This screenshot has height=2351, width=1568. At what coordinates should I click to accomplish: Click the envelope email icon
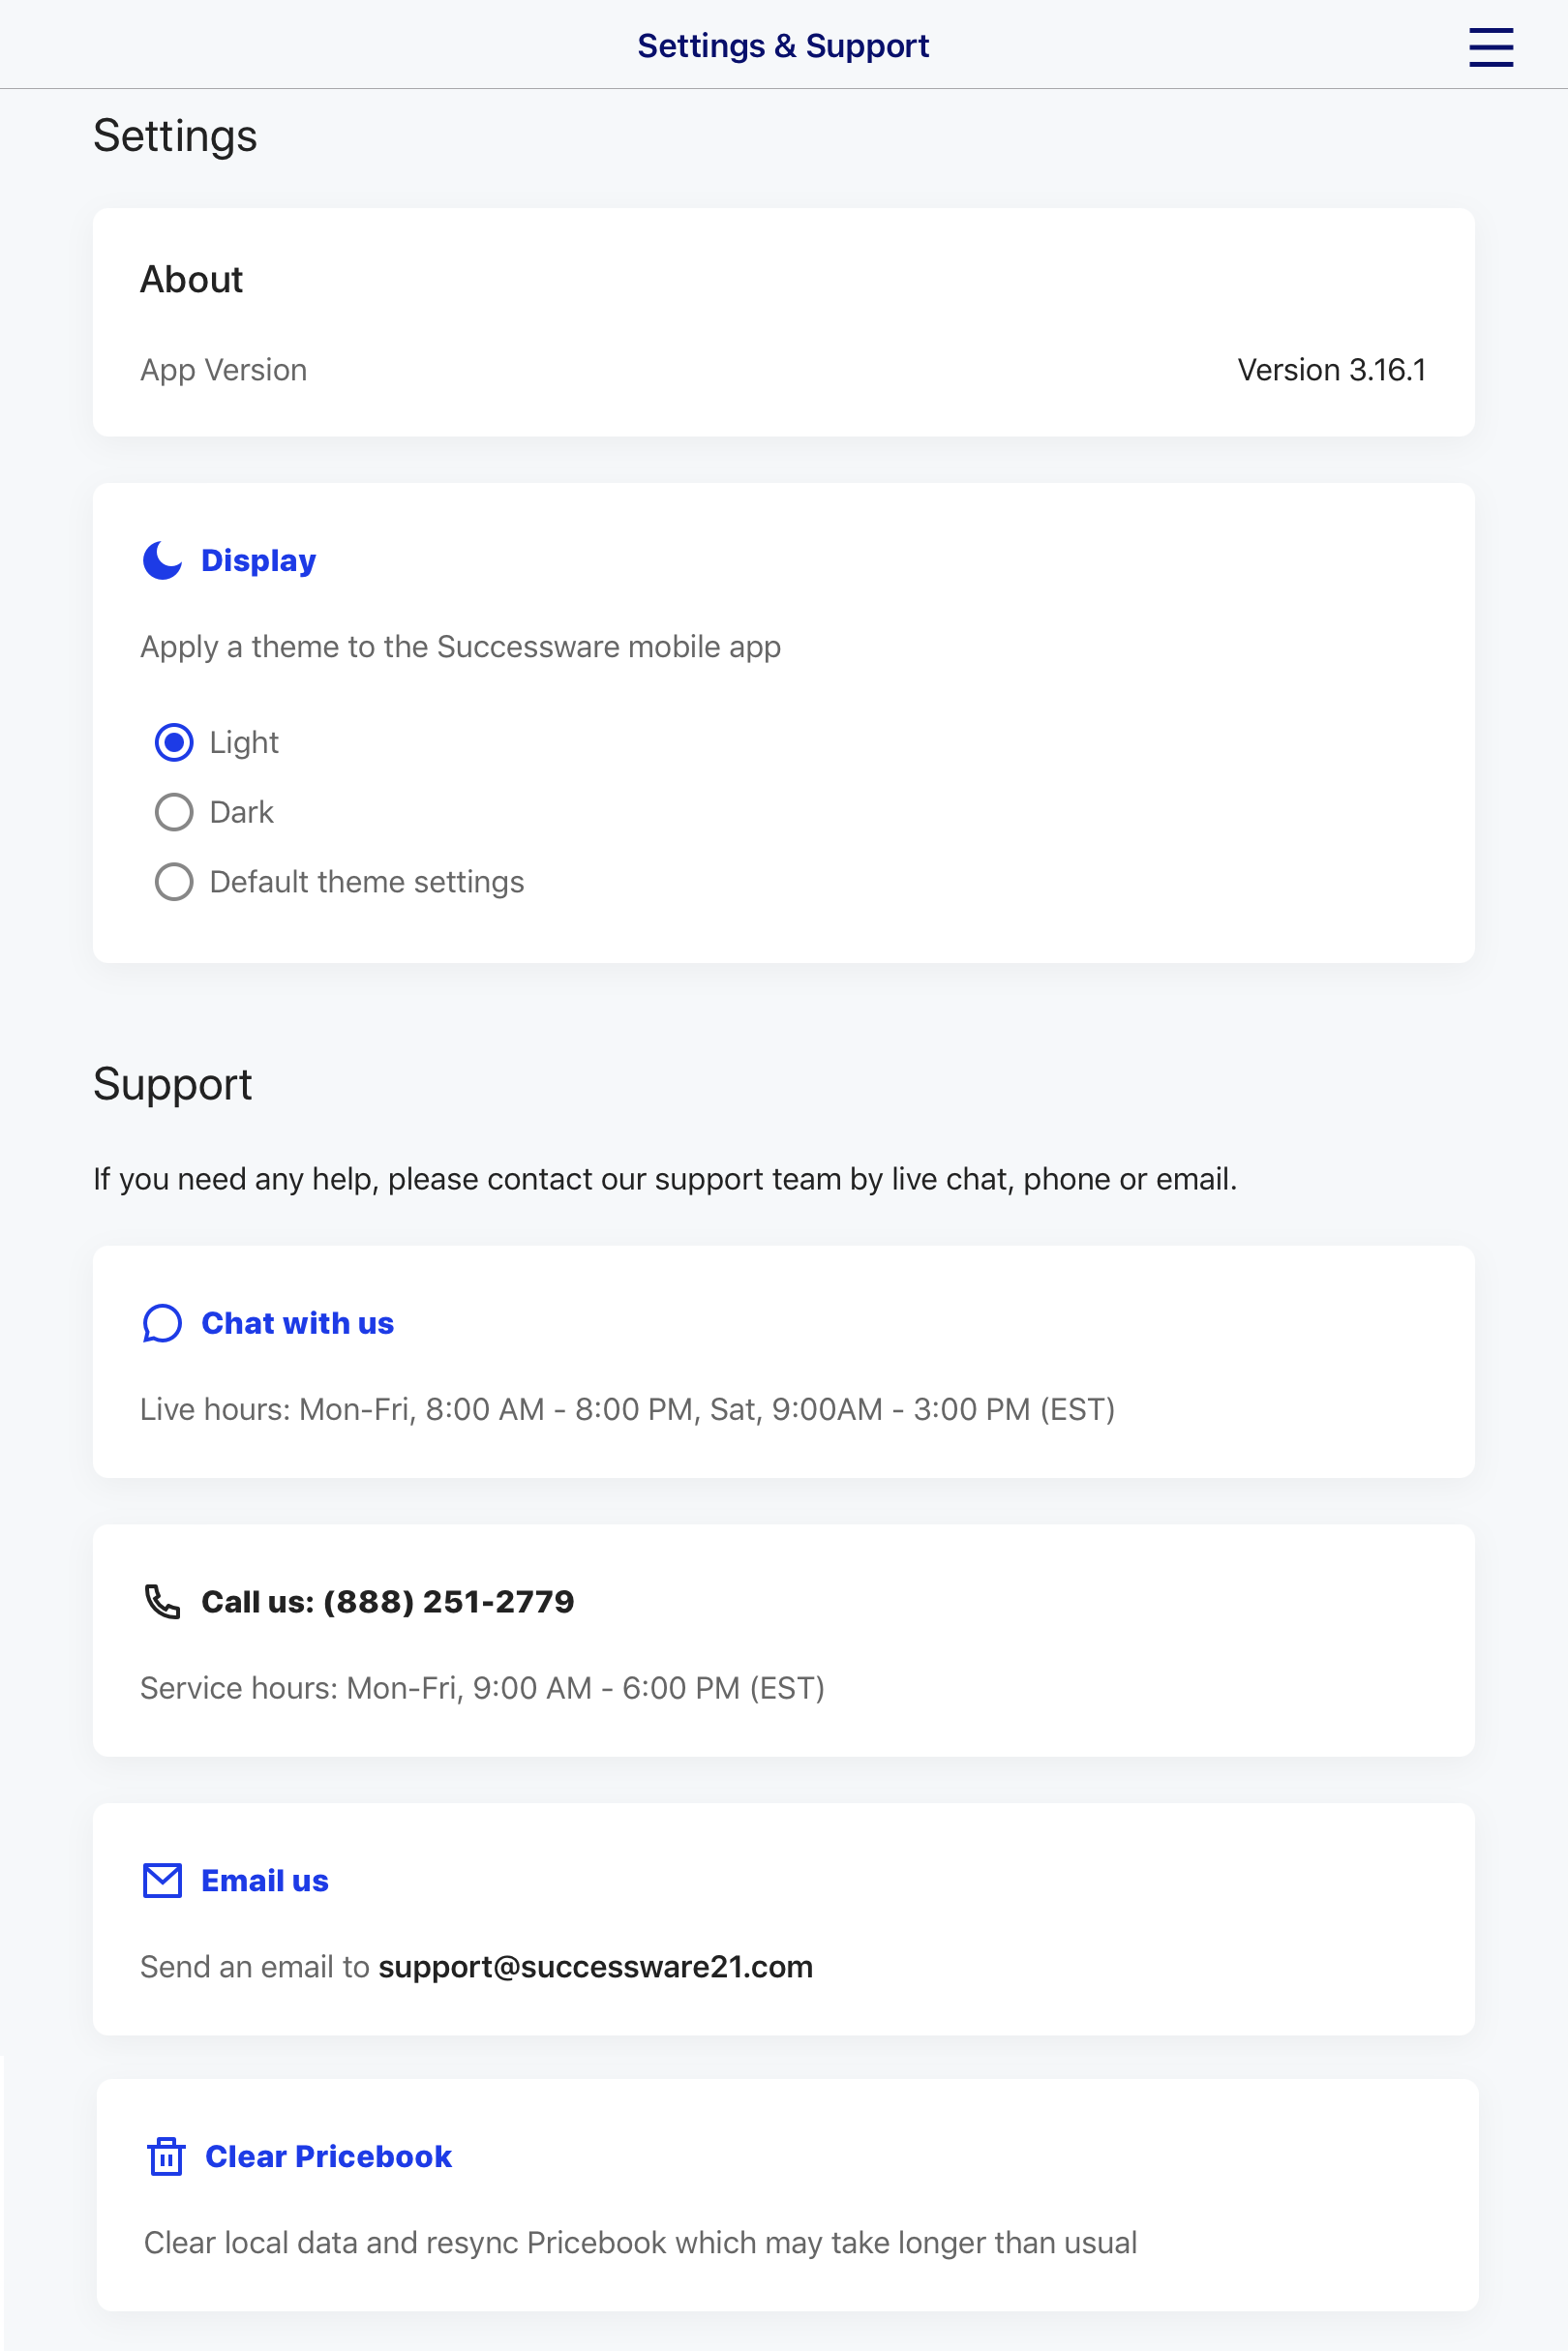pos(162,1881)
